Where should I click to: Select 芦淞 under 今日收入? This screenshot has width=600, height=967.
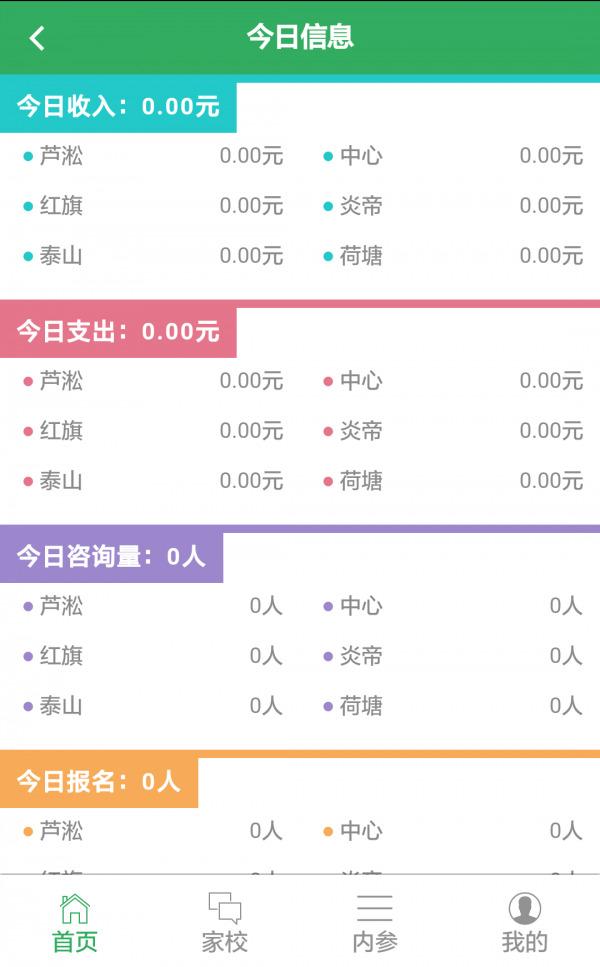pos(61,156)
